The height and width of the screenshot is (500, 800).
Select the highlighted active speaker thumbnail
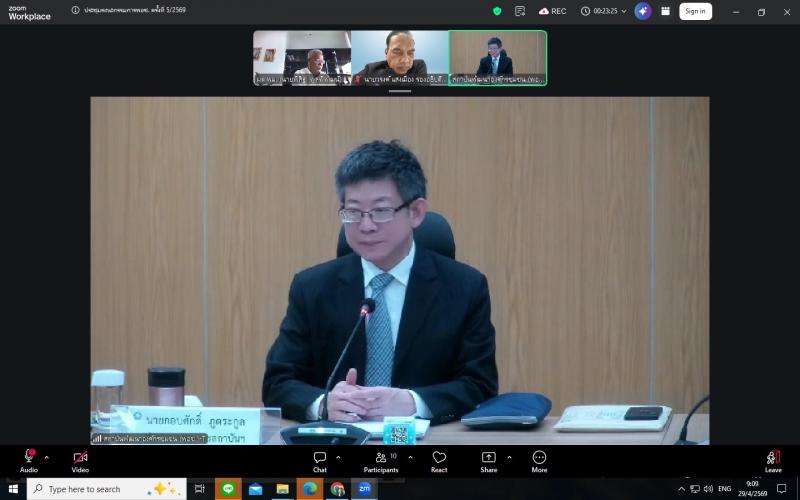(498, 58)
